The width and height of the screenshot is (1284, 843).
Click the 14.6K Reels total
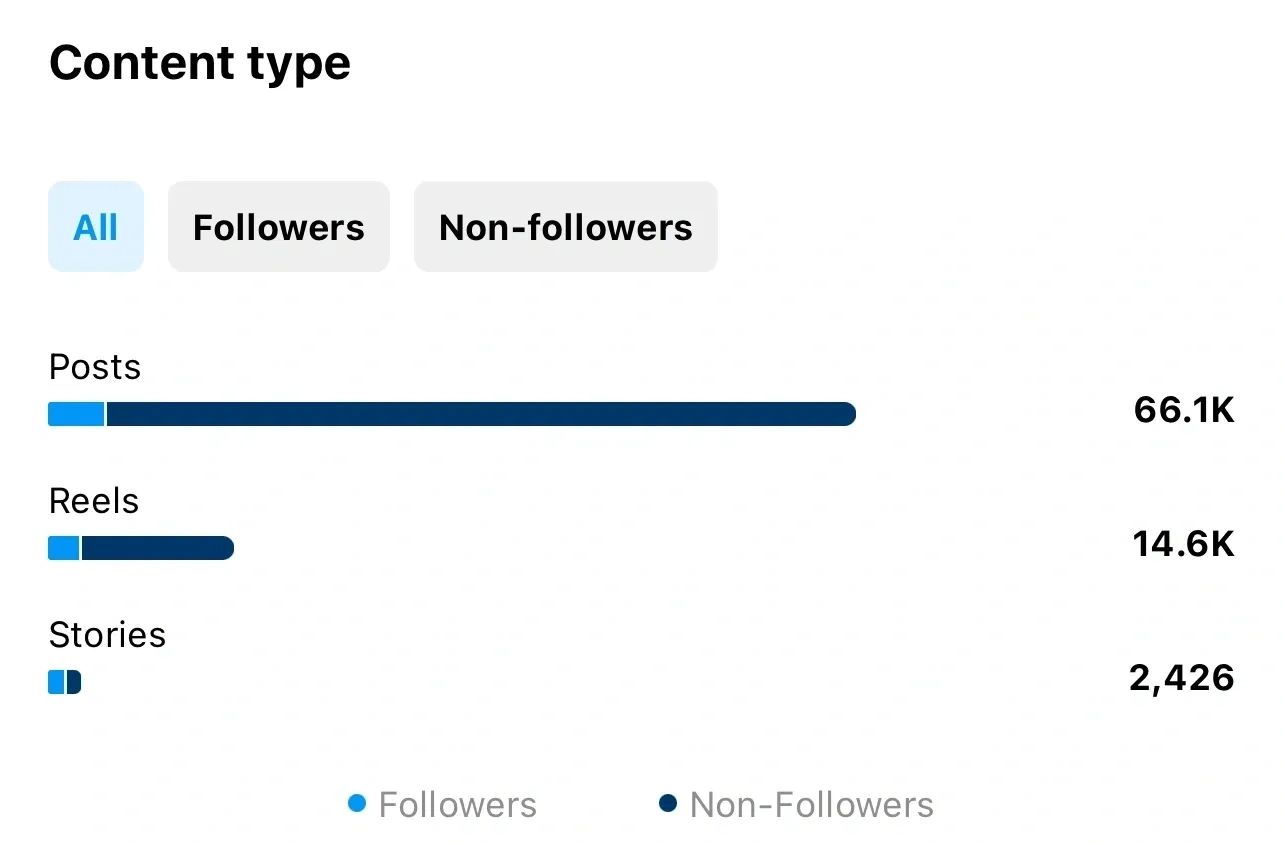click(x=1184, y=544)
